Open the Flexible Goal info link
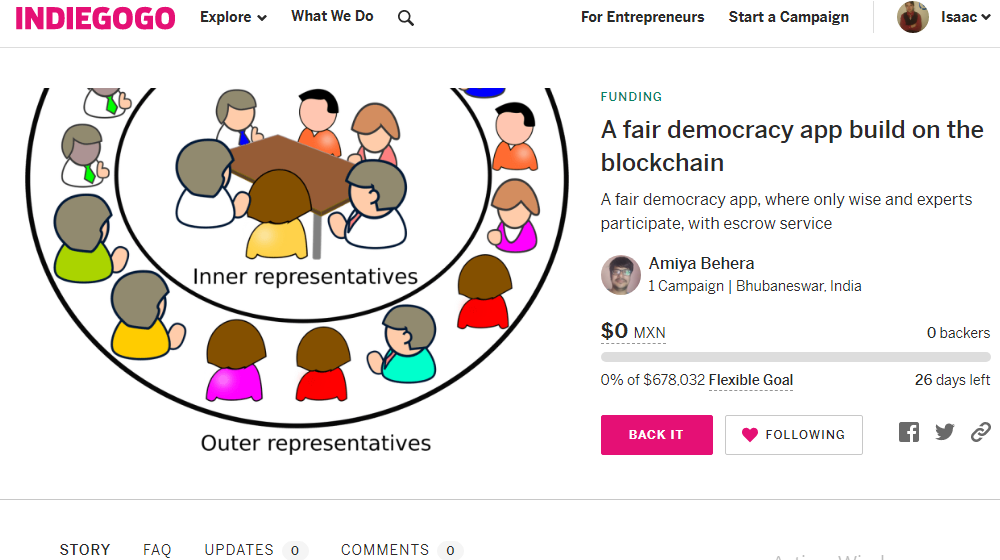 click(x=751, y=380)
